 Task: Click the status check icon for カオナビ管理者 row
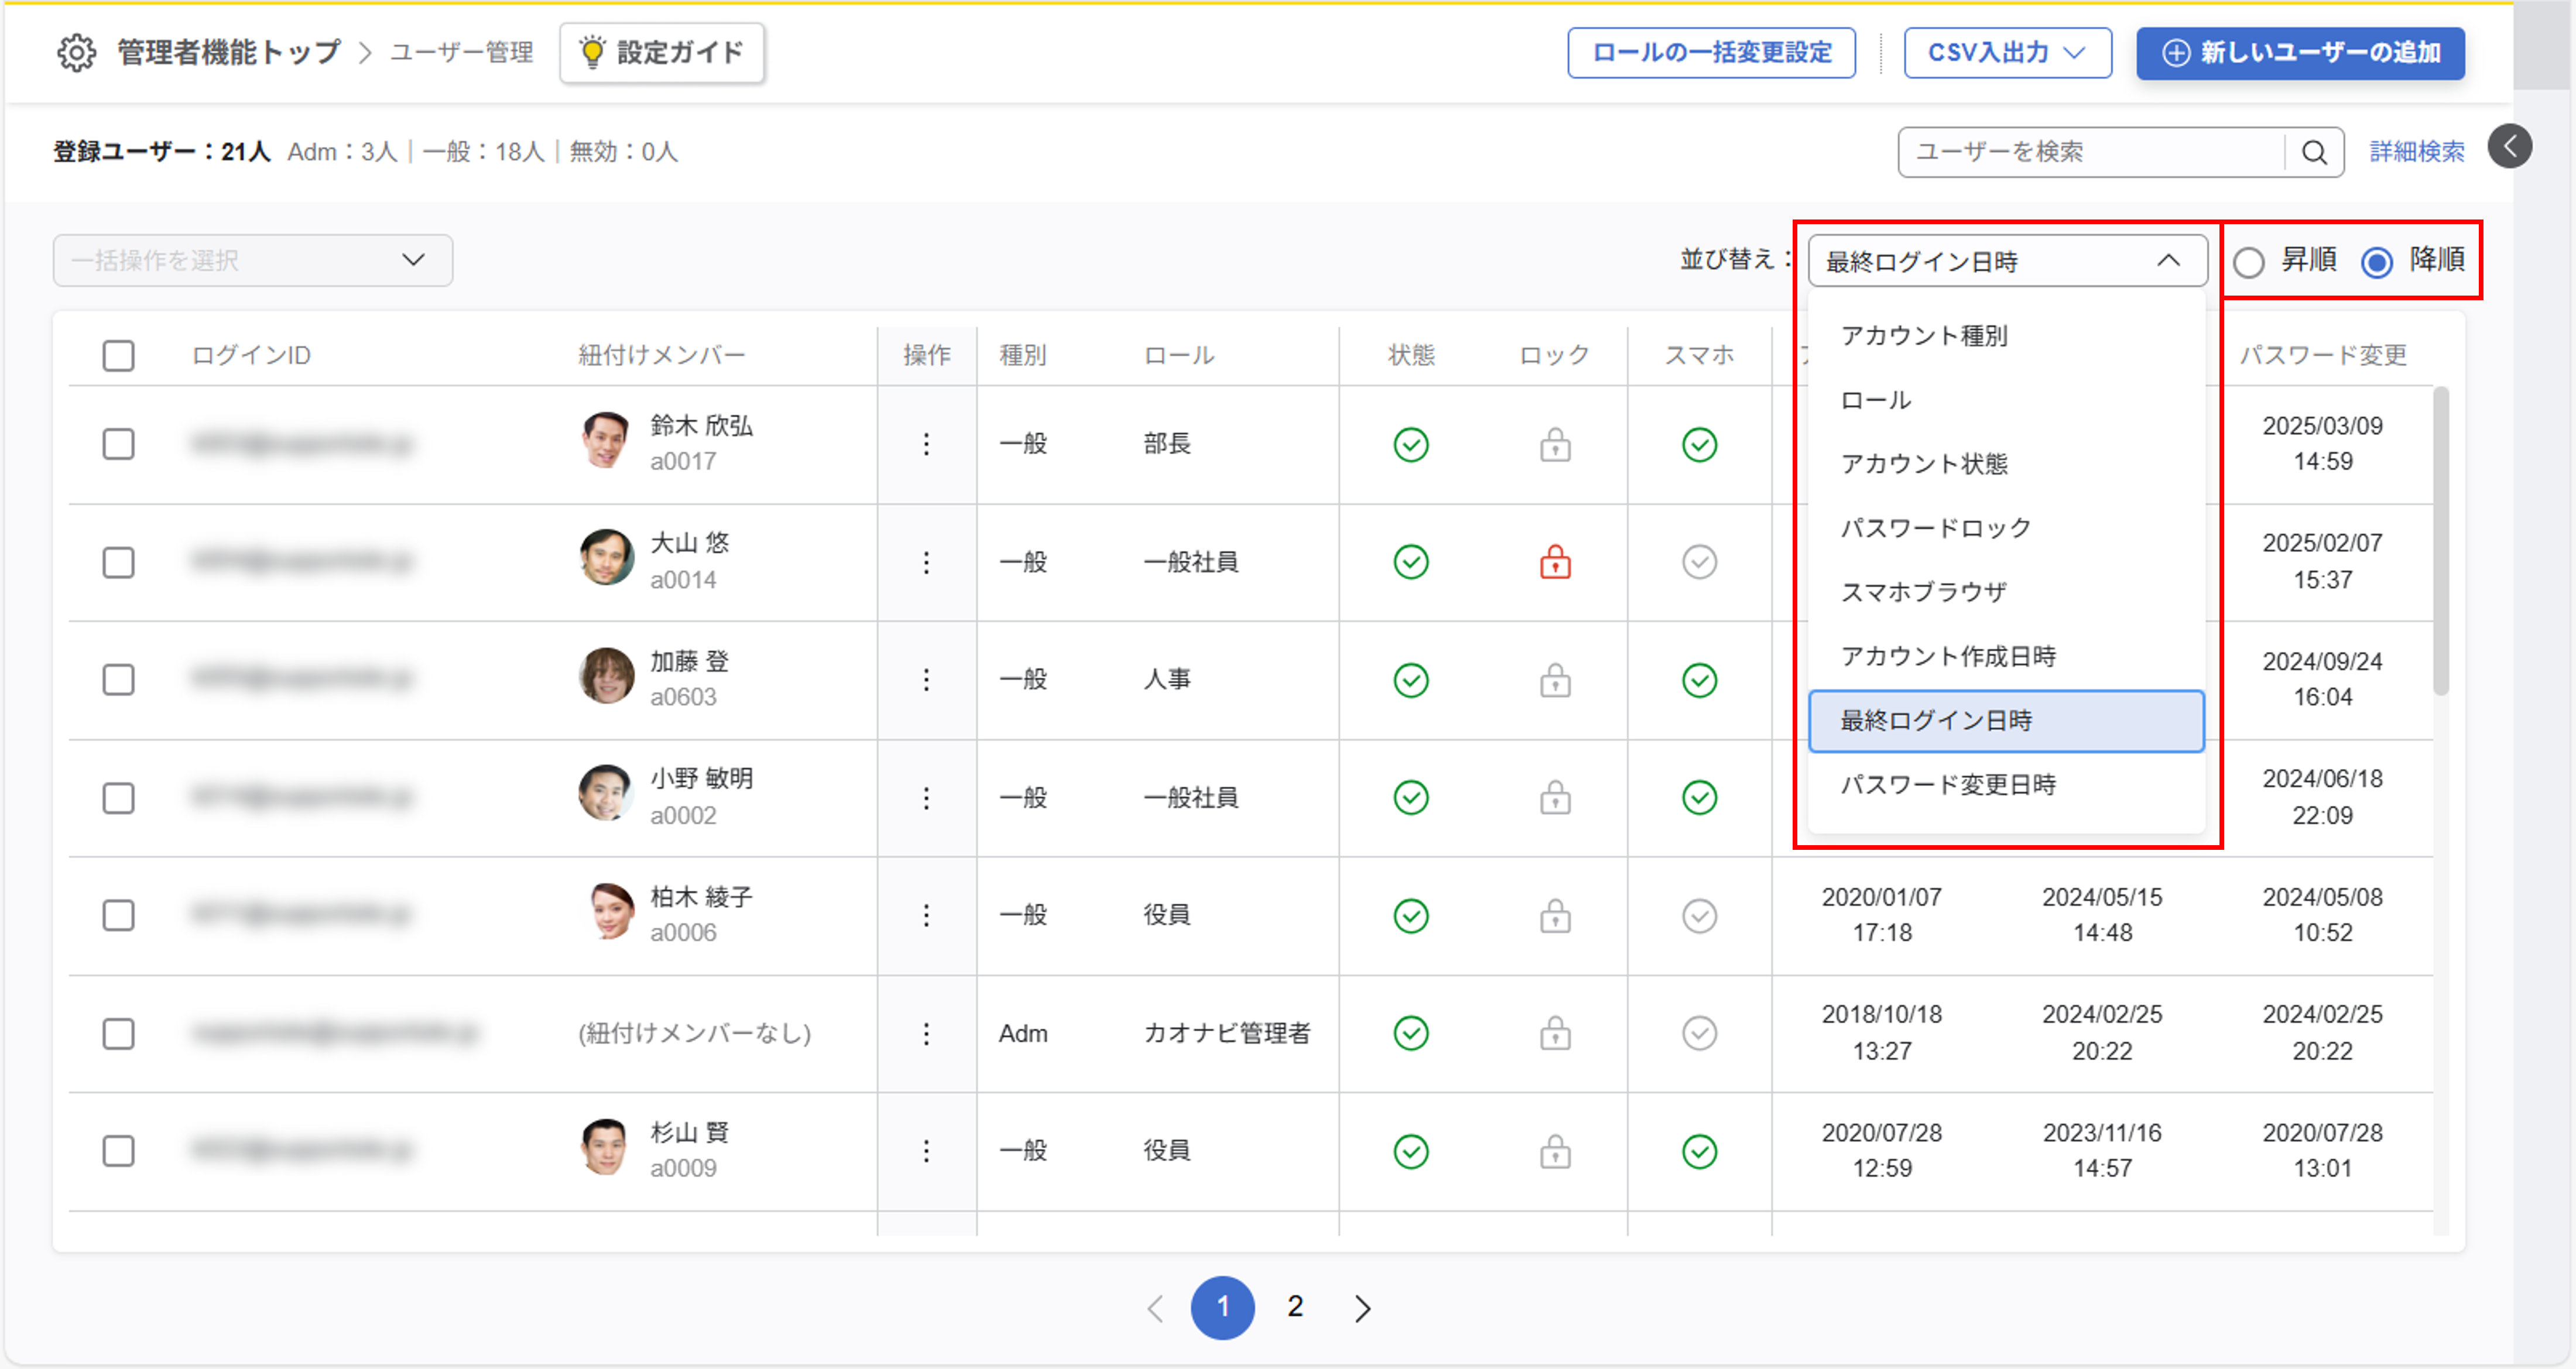pos(1411,1033)
